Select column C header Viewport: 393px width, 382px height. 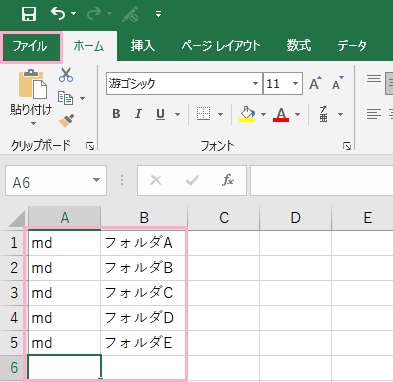tap(224, 218)
